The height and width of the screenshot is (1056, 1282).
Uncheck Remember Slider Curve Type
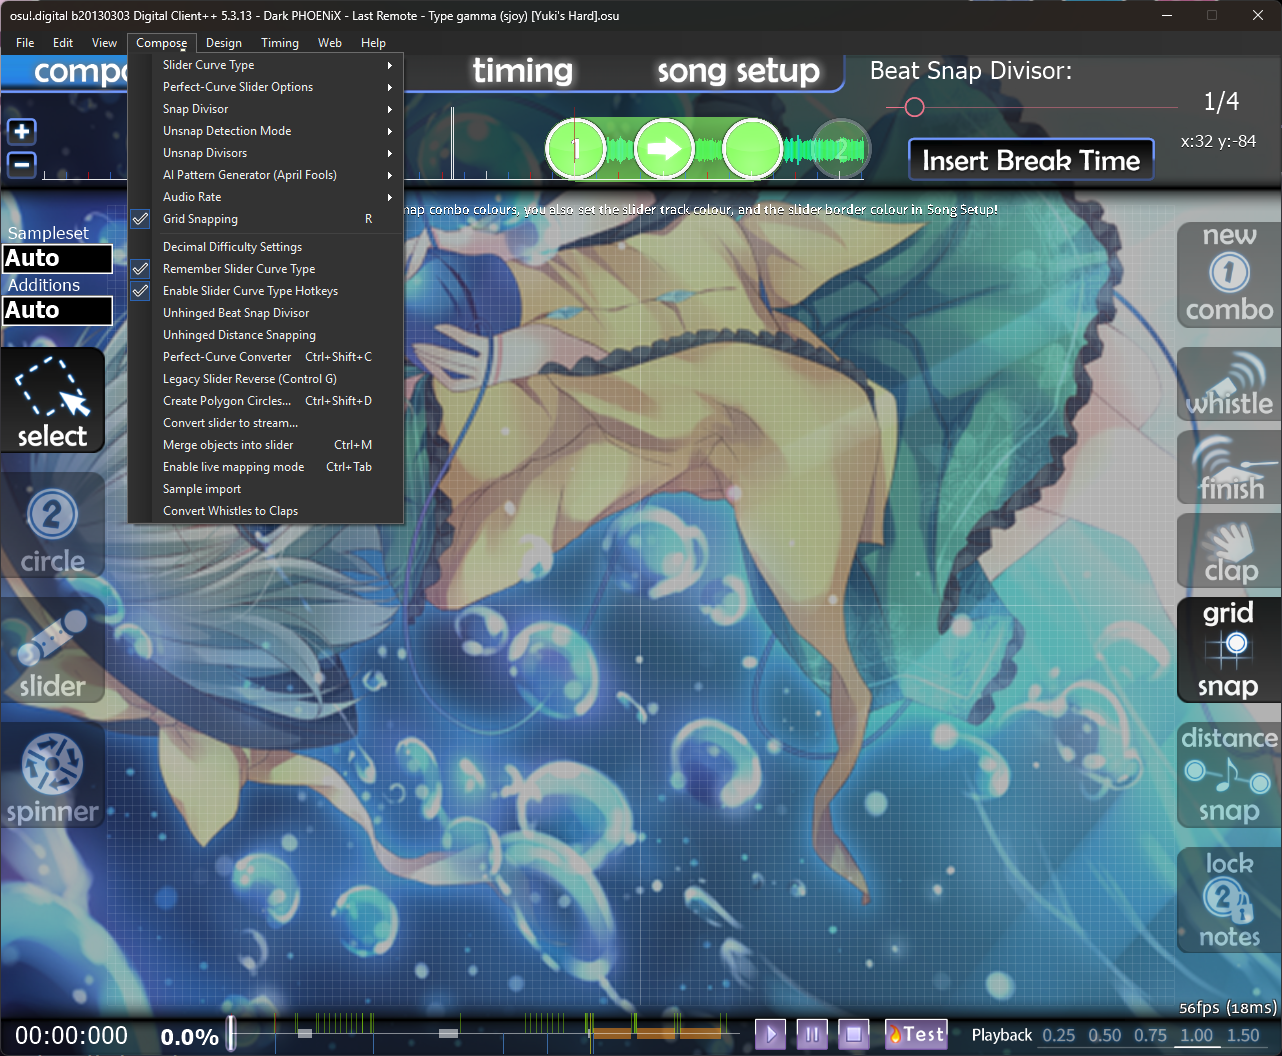pos(266,269)
